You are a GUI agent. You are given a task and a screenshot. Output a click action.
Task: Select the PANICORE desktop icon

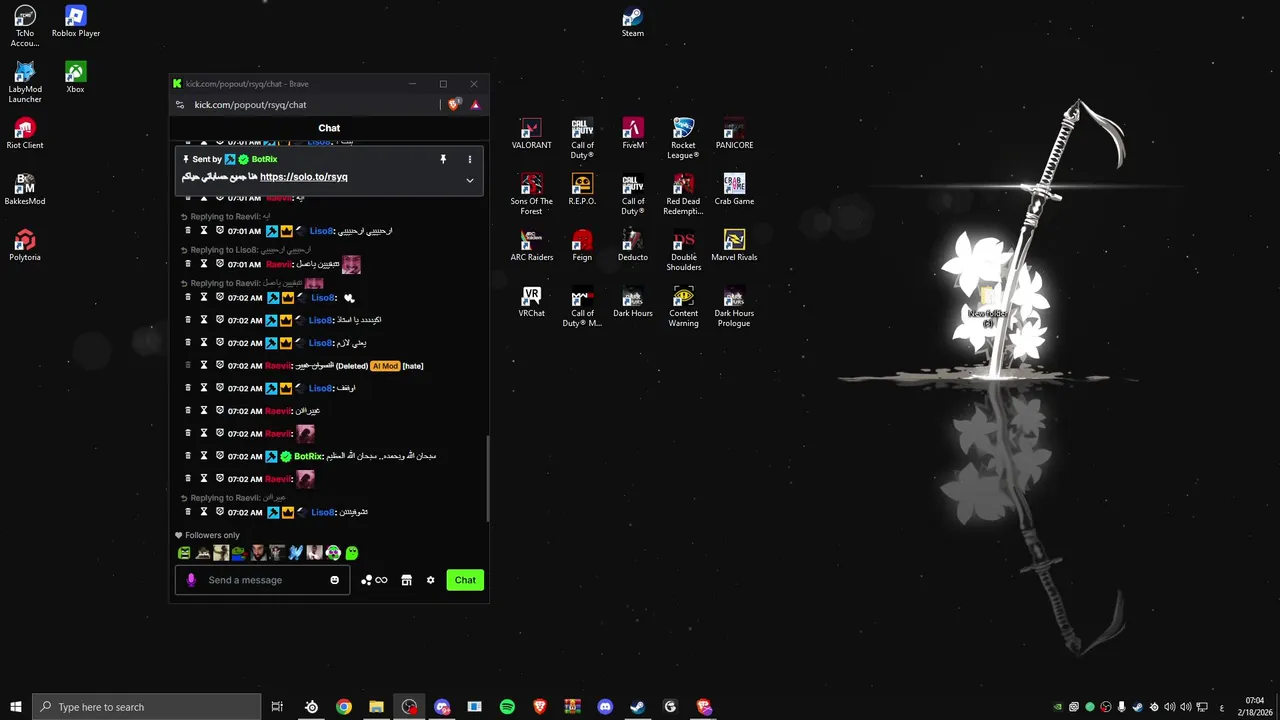pos(734,135)
